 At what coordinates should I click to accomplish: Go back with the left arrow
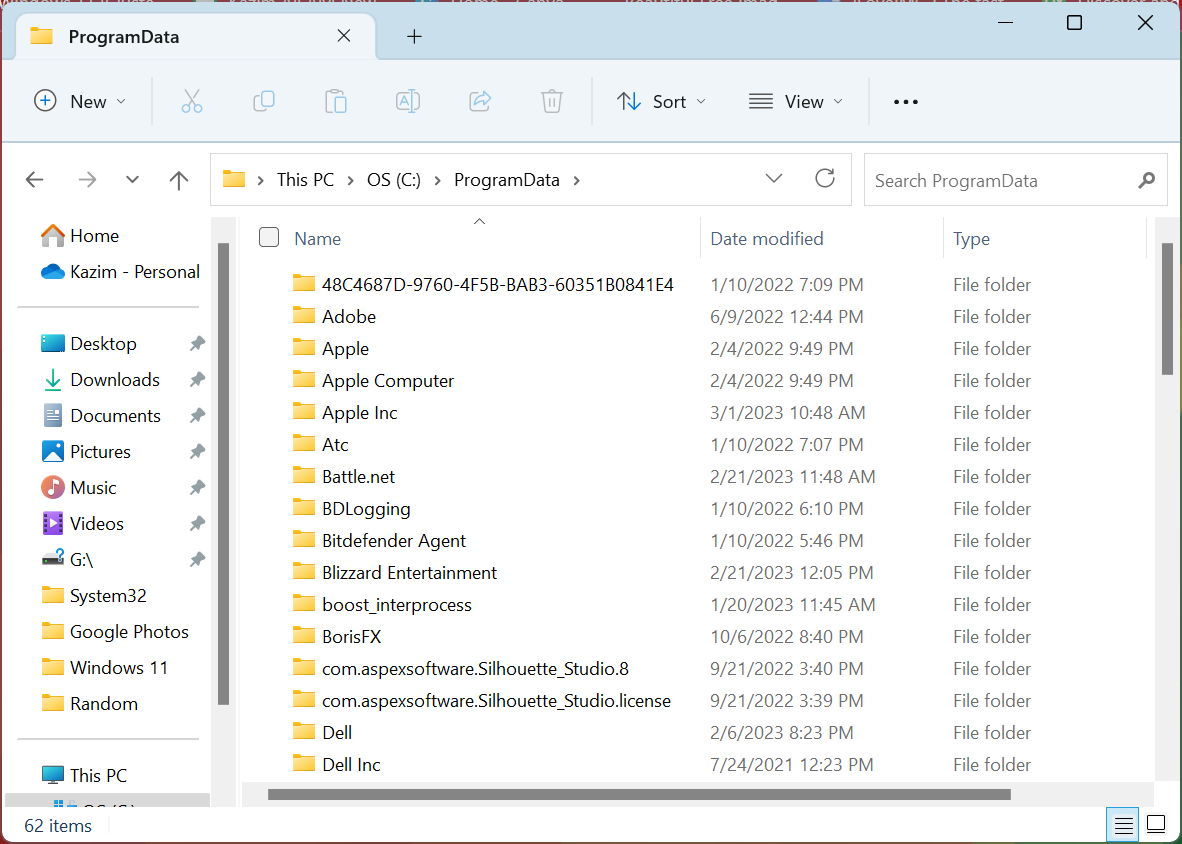[35, 179]
